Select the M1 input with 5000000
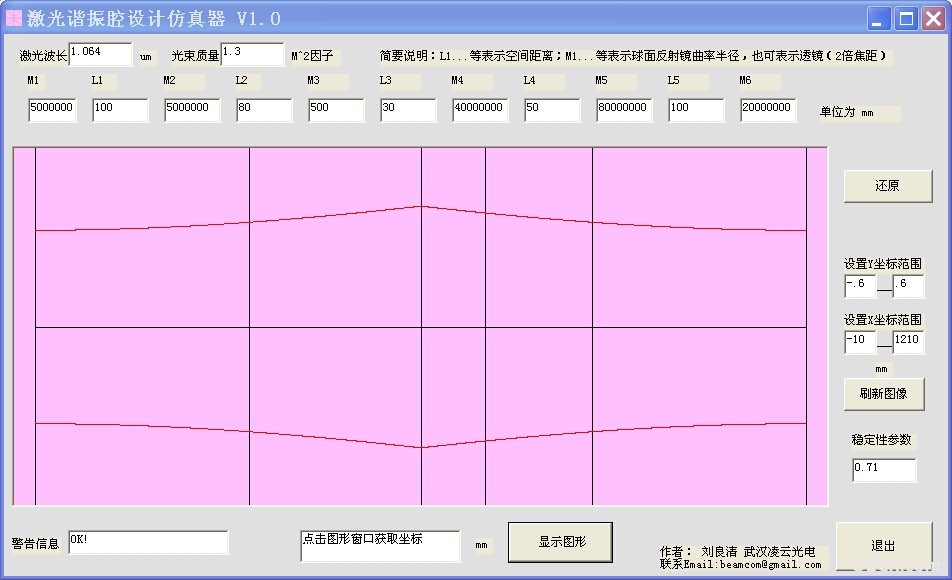Image resolution: width=952 pixels, height=580 pixels. [x=52, y=110]
